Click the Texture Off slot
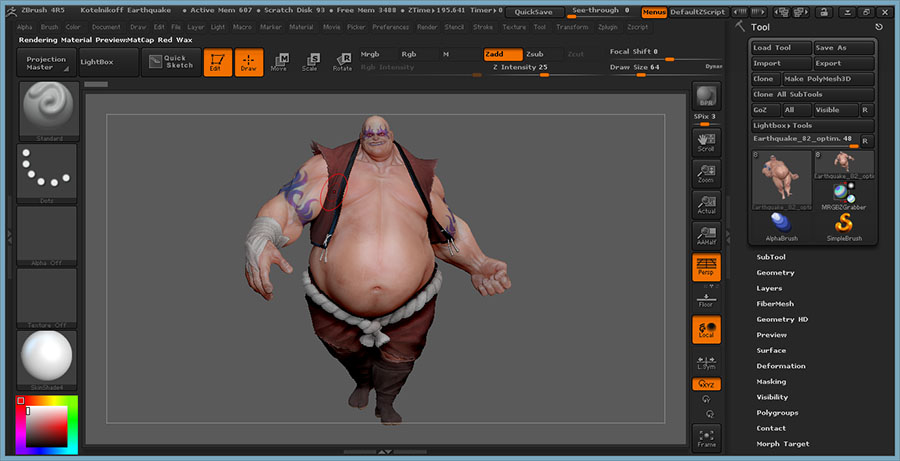 tap(48, 298)
